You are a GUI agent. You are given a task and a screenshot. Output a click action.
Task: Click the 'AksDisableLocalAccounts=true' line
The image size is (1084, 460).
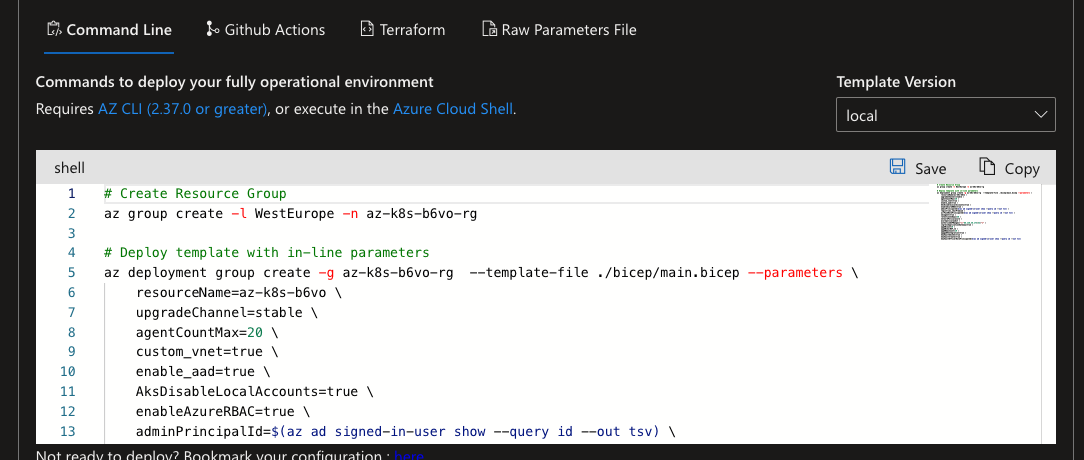(255, 392)
